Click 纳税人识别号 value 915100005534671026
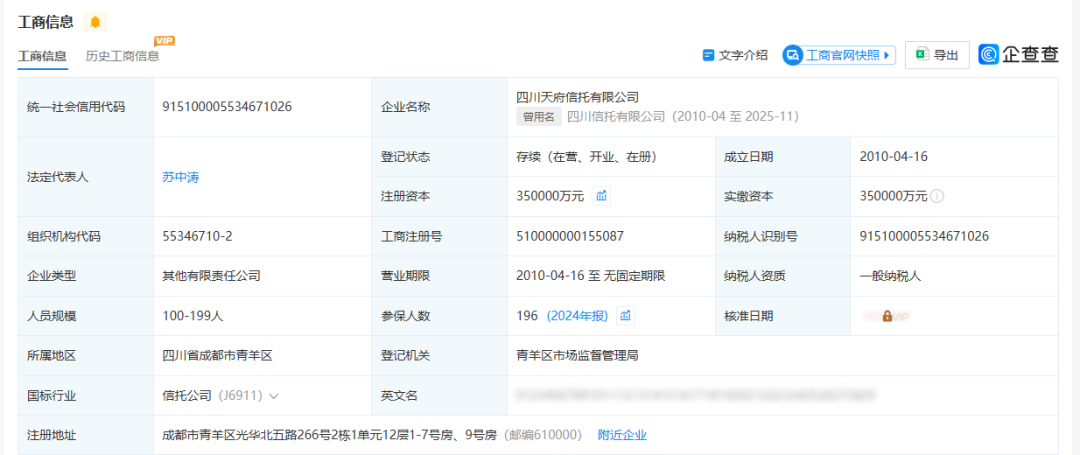The image size is (1080, 455). coord(924,237)
